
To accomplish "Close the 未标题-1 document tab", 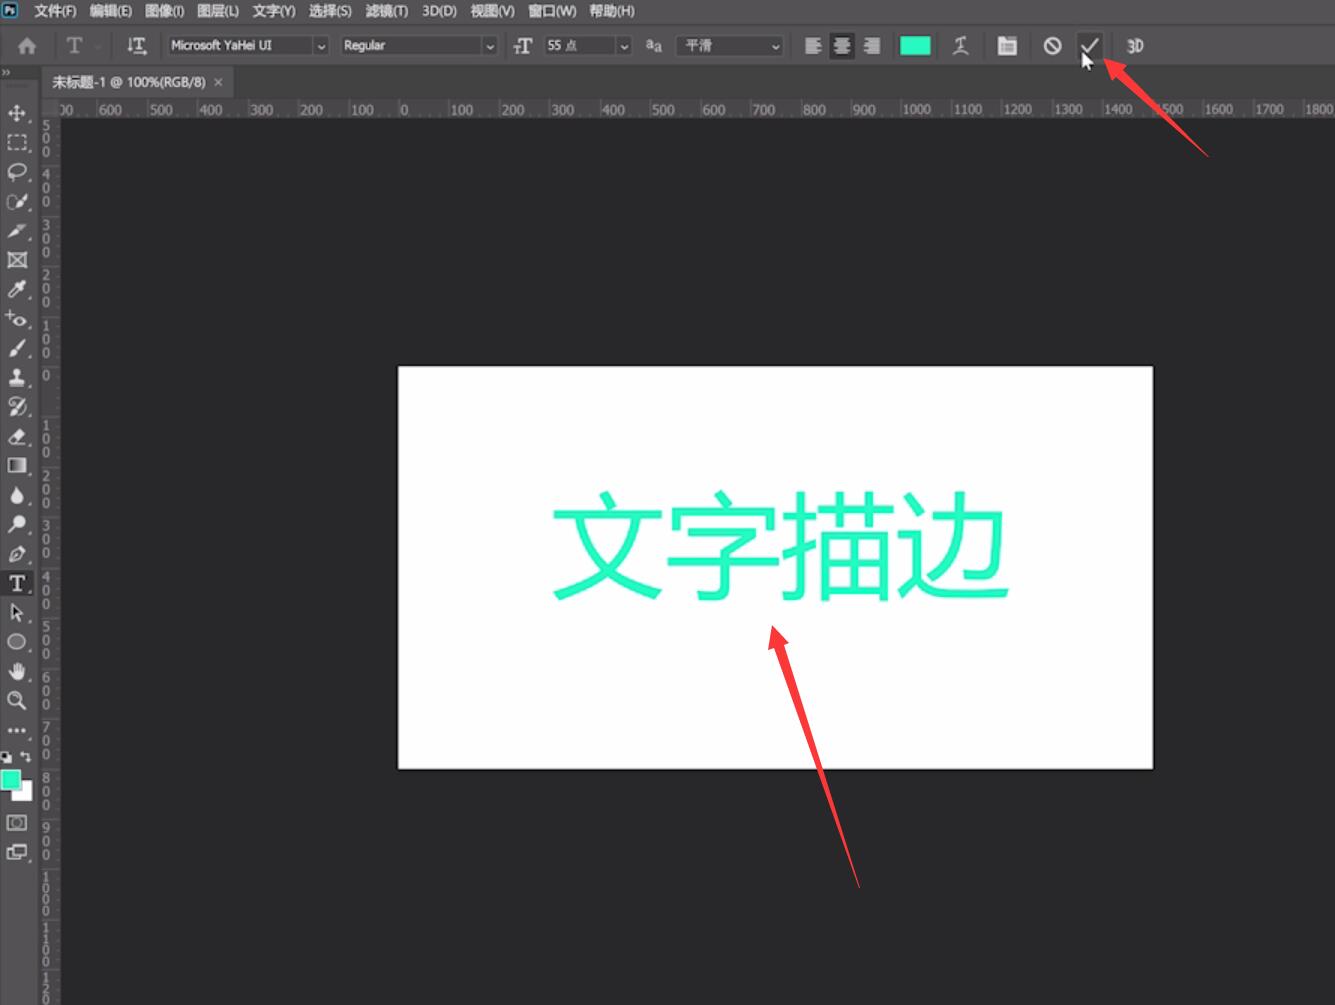I will [x=218, y=82].
